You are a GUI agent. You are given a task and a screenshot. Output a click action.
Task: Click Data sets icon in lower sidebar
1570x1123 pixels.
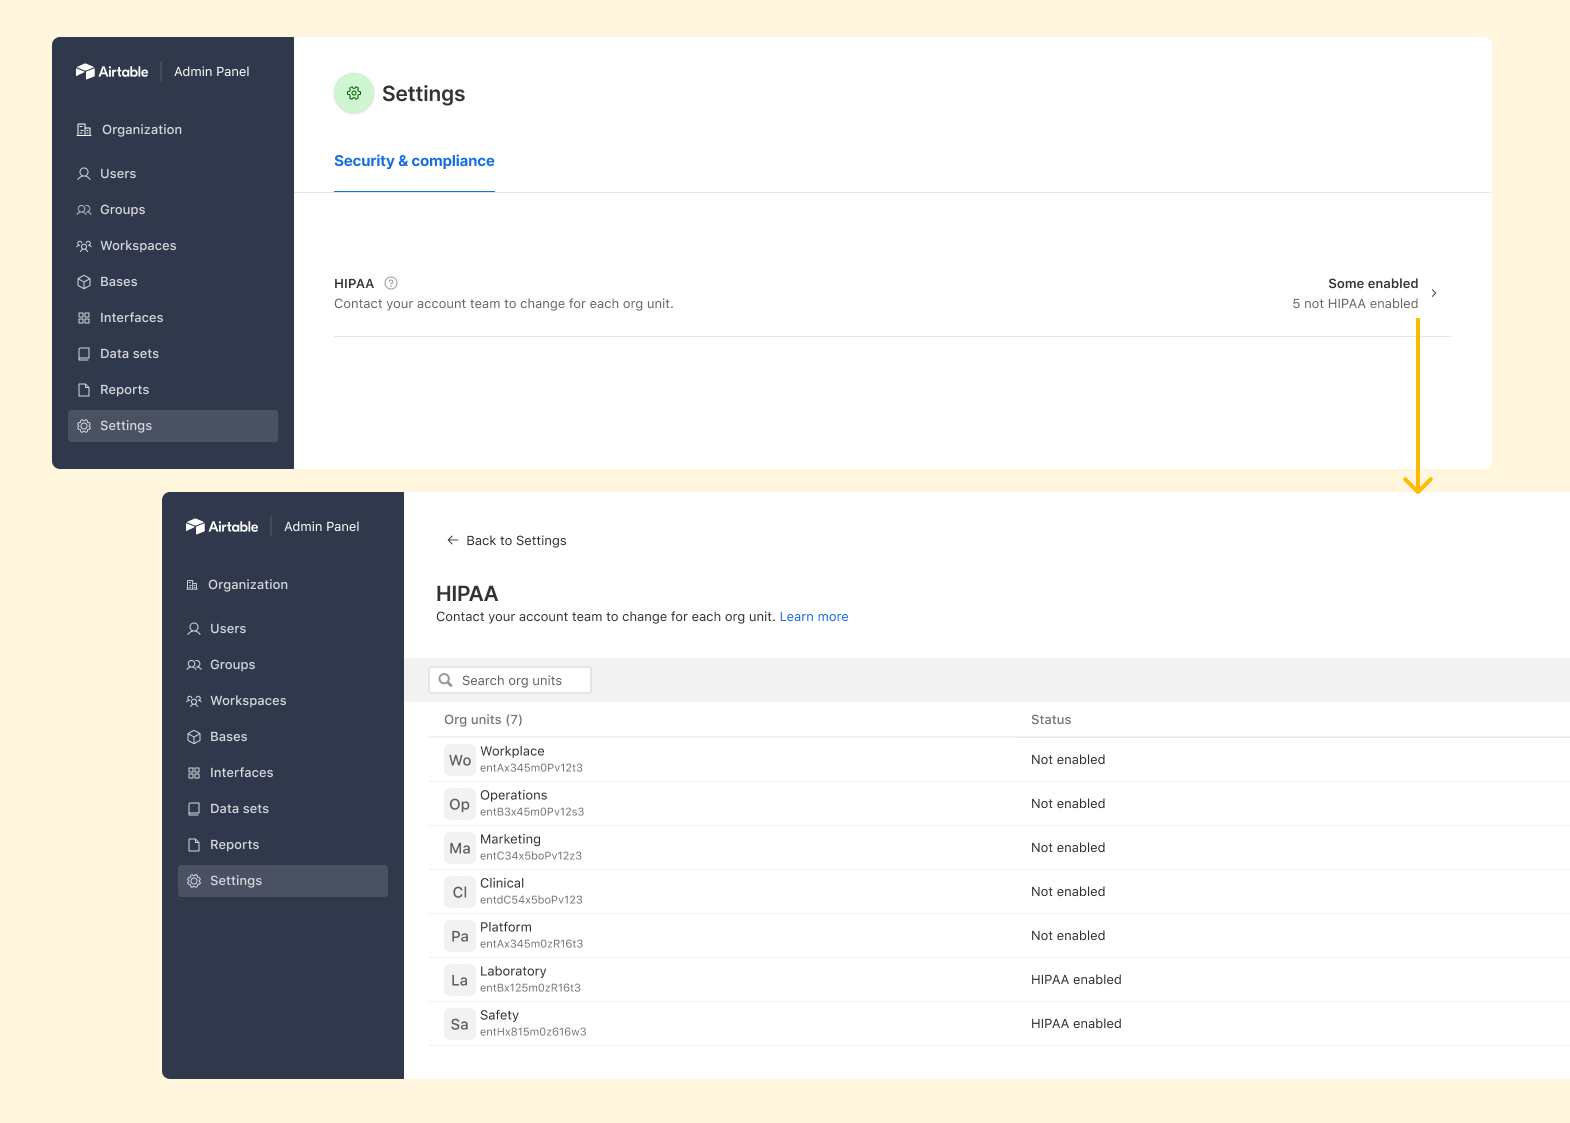[x=194, y=809]
